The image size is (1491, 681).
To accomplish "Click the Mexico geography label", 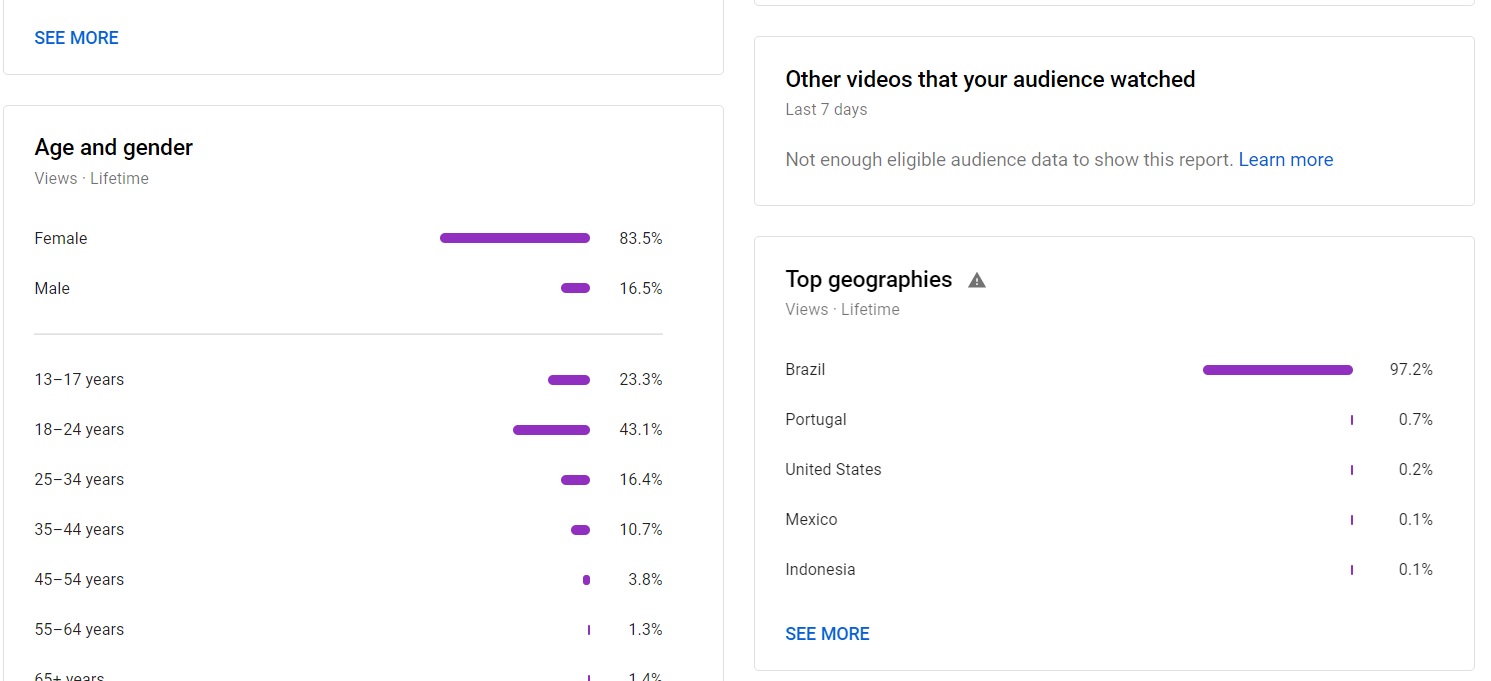I will (x=811, y=520).
